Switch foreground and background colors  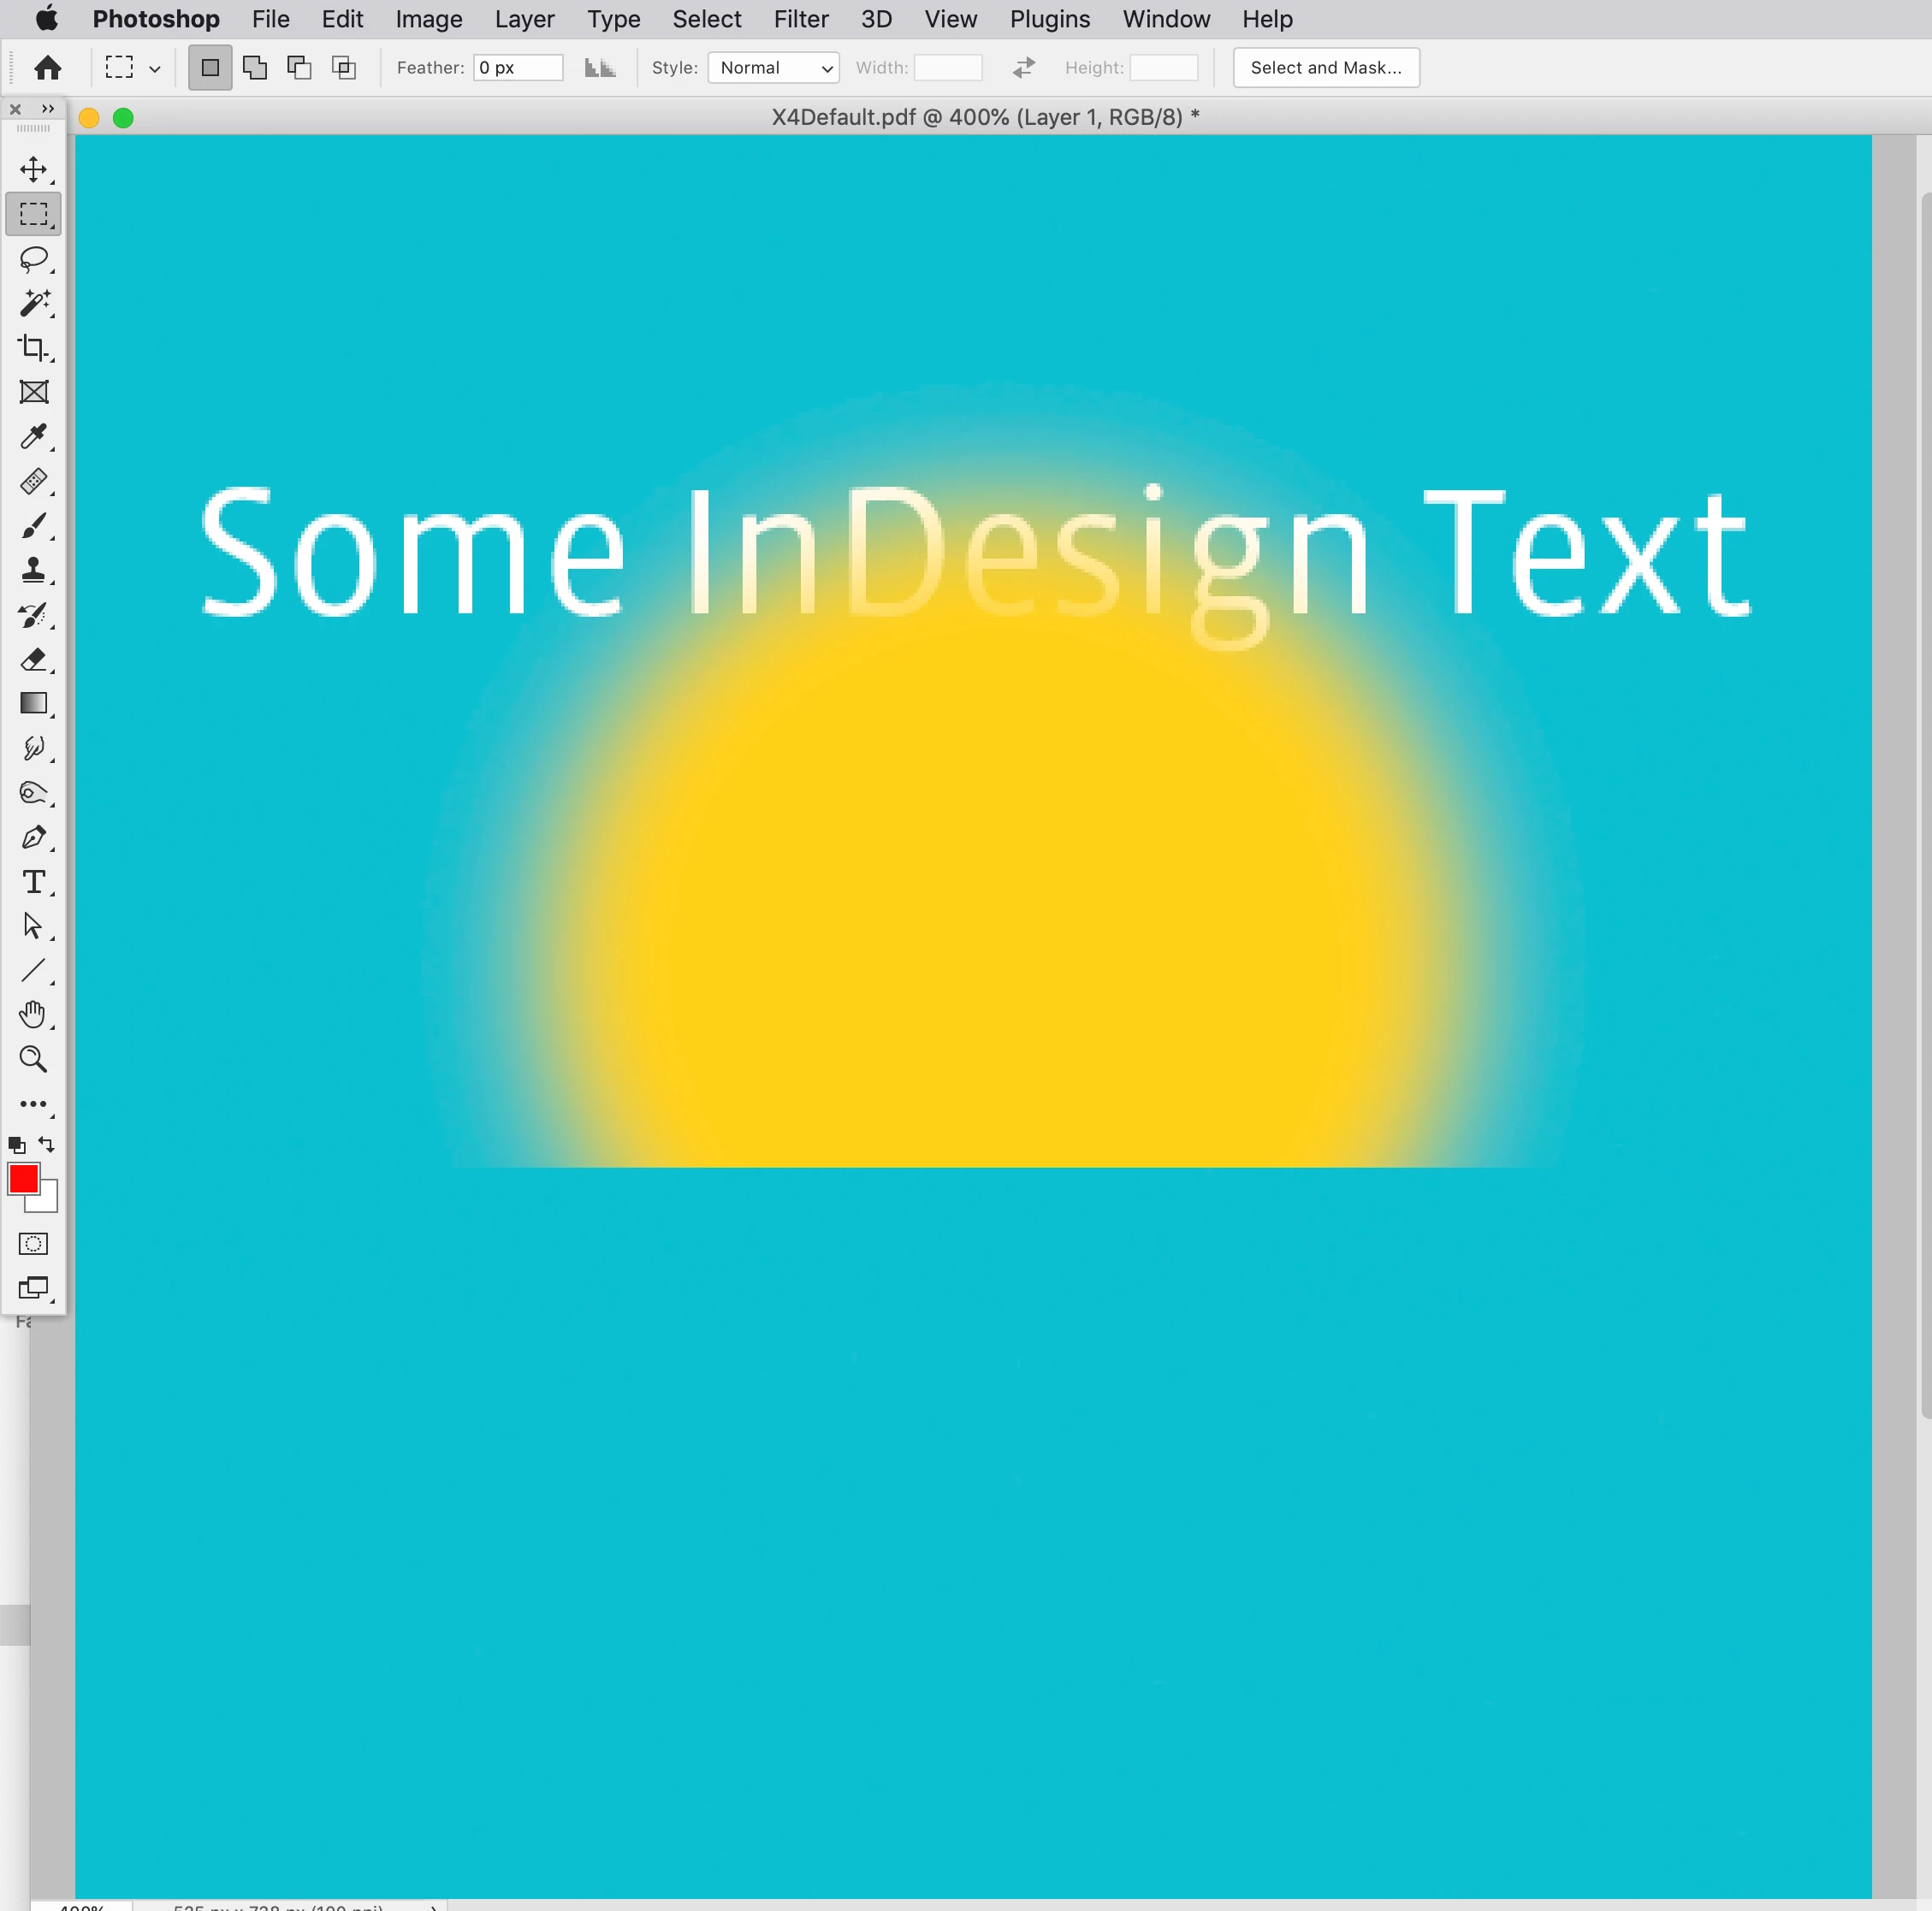[x=47, y=1144]
